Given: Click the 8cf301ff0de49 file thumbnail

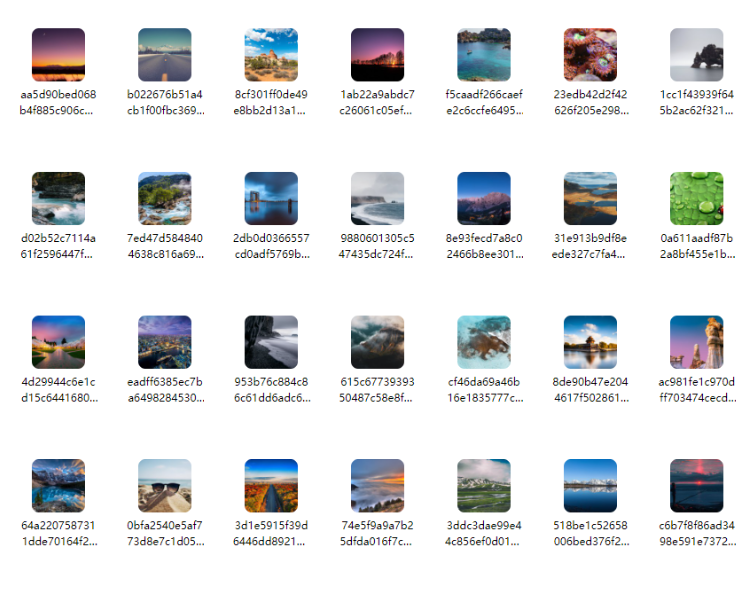Looking at the screenshot, I should (271, 55).
